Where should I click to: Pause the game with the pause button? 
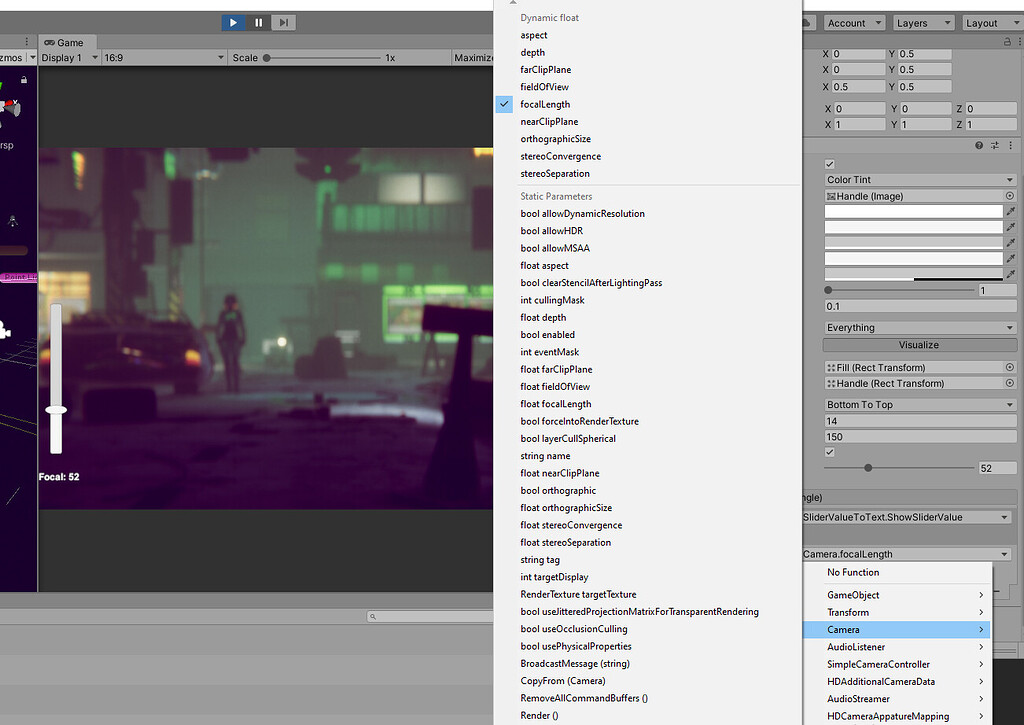259,23
